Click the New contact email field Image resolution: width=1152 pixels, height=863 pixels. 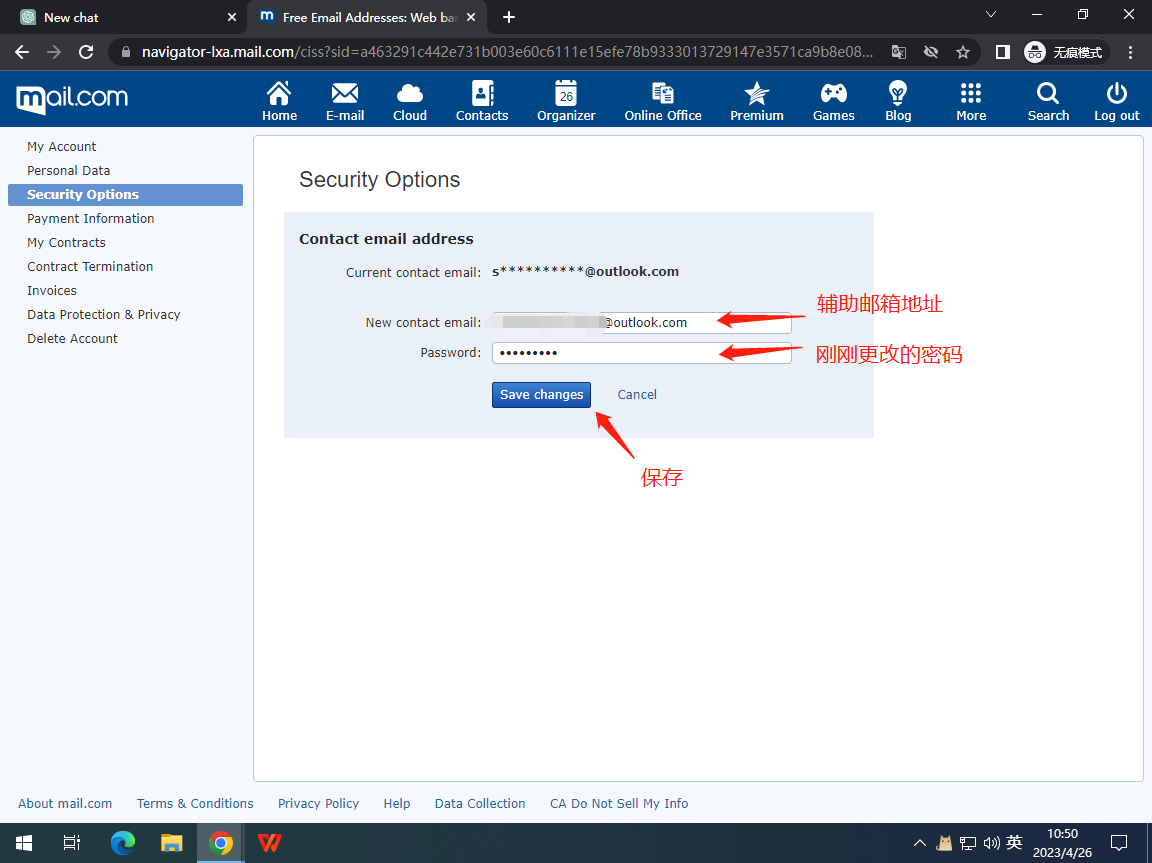(x=640, y=323)
